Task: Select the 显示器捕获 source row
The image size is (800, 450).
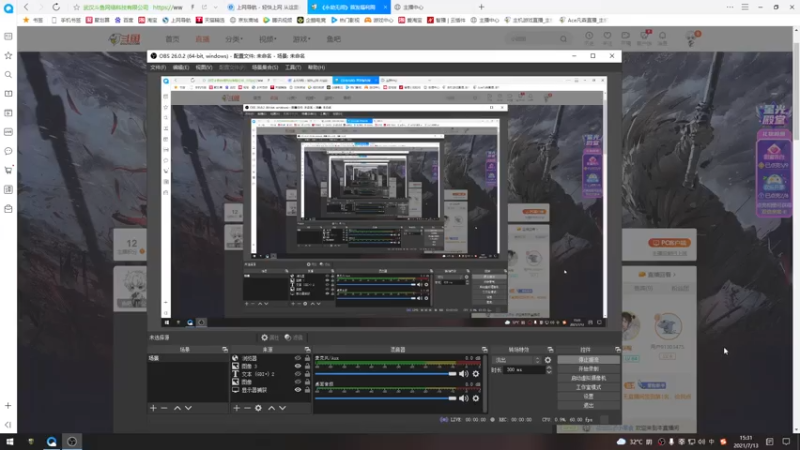Action: 270,390
